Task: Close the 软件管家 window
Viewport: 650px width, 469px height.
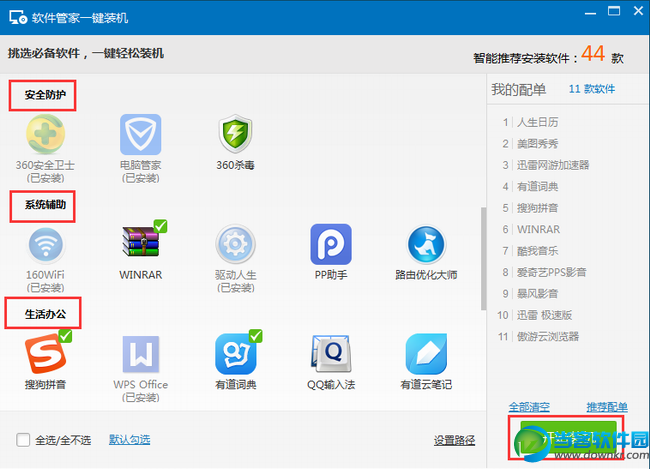Action: (638, 11)
